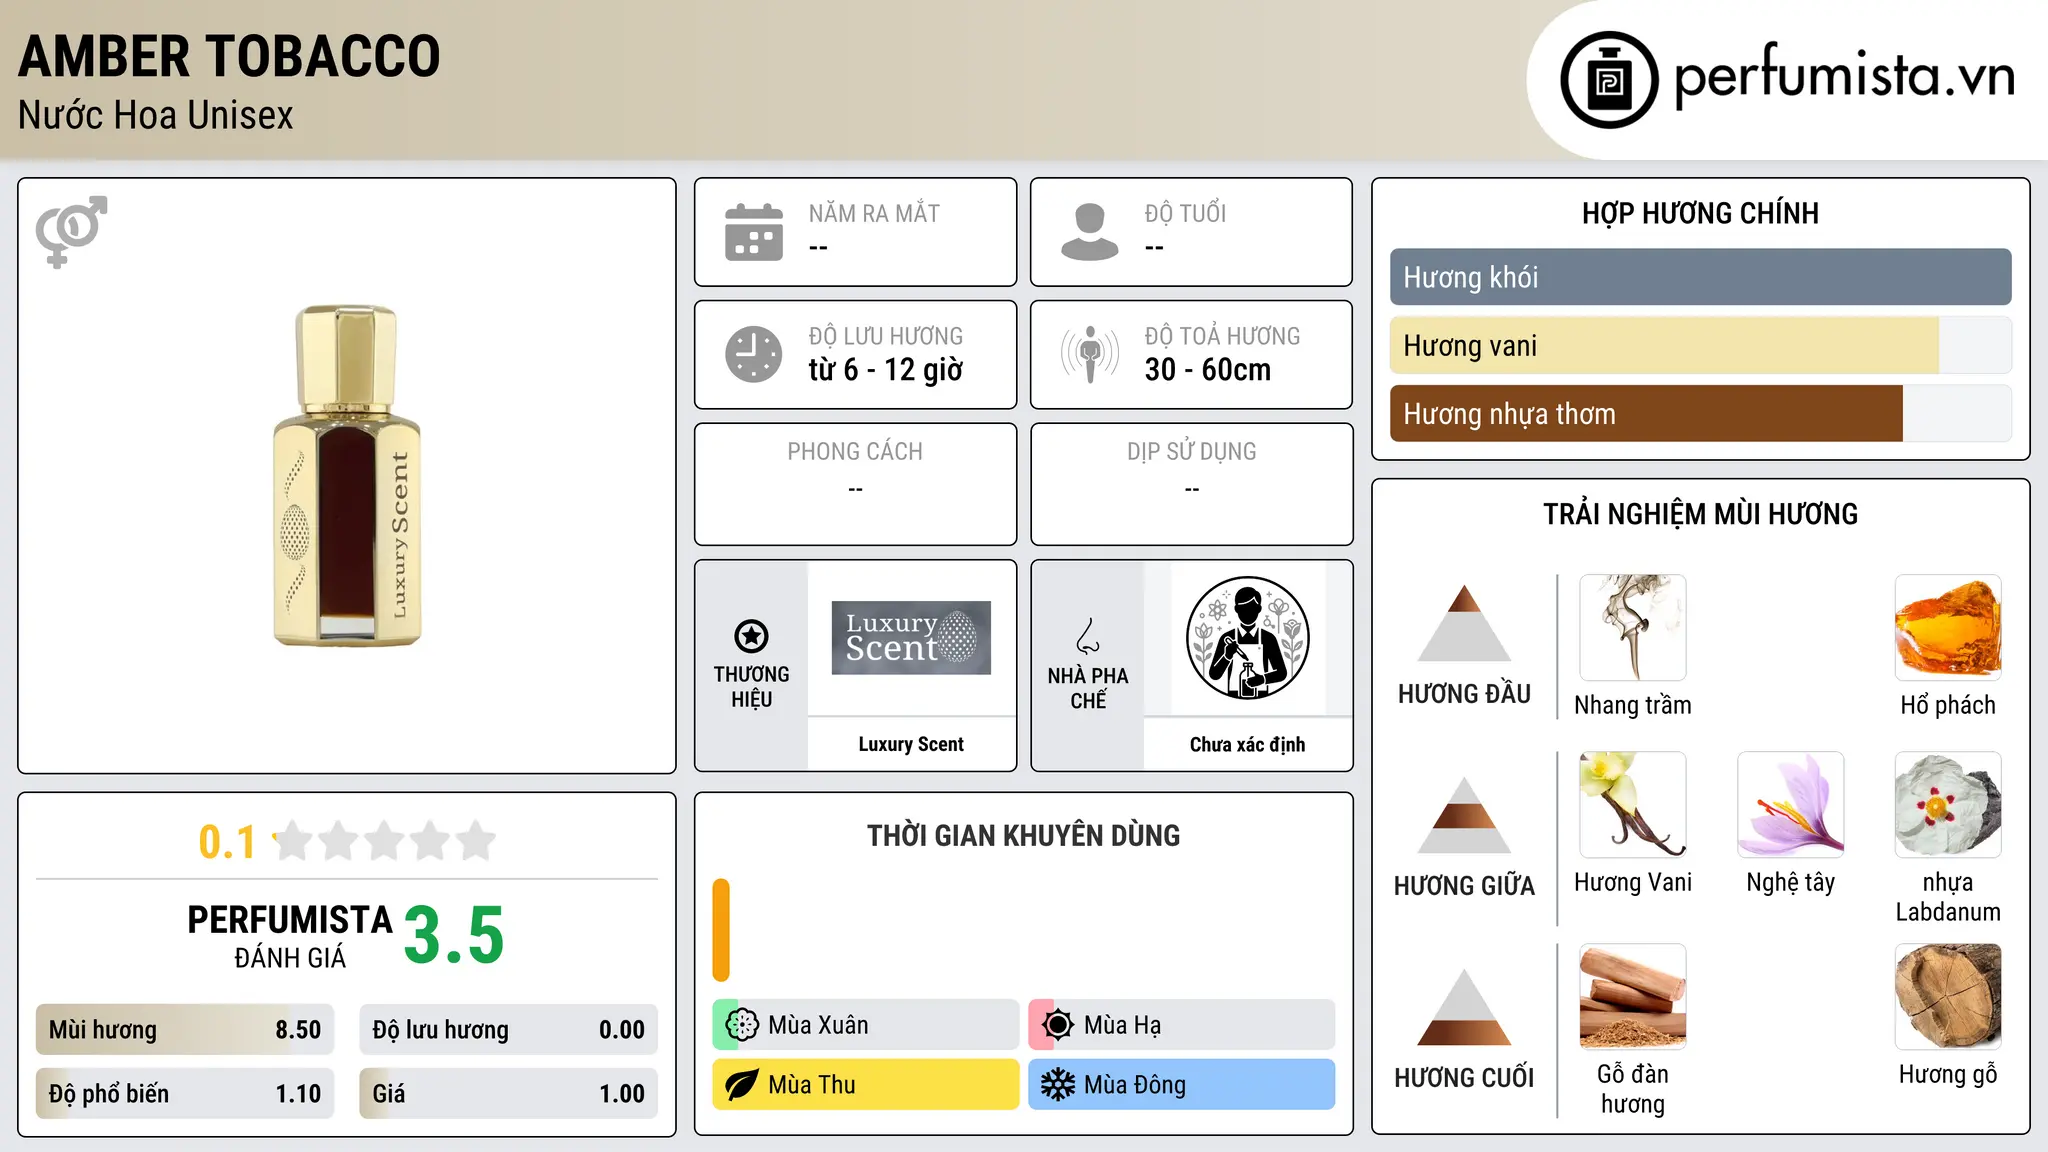Select the Gỗ đàn hương note image

1633,997
